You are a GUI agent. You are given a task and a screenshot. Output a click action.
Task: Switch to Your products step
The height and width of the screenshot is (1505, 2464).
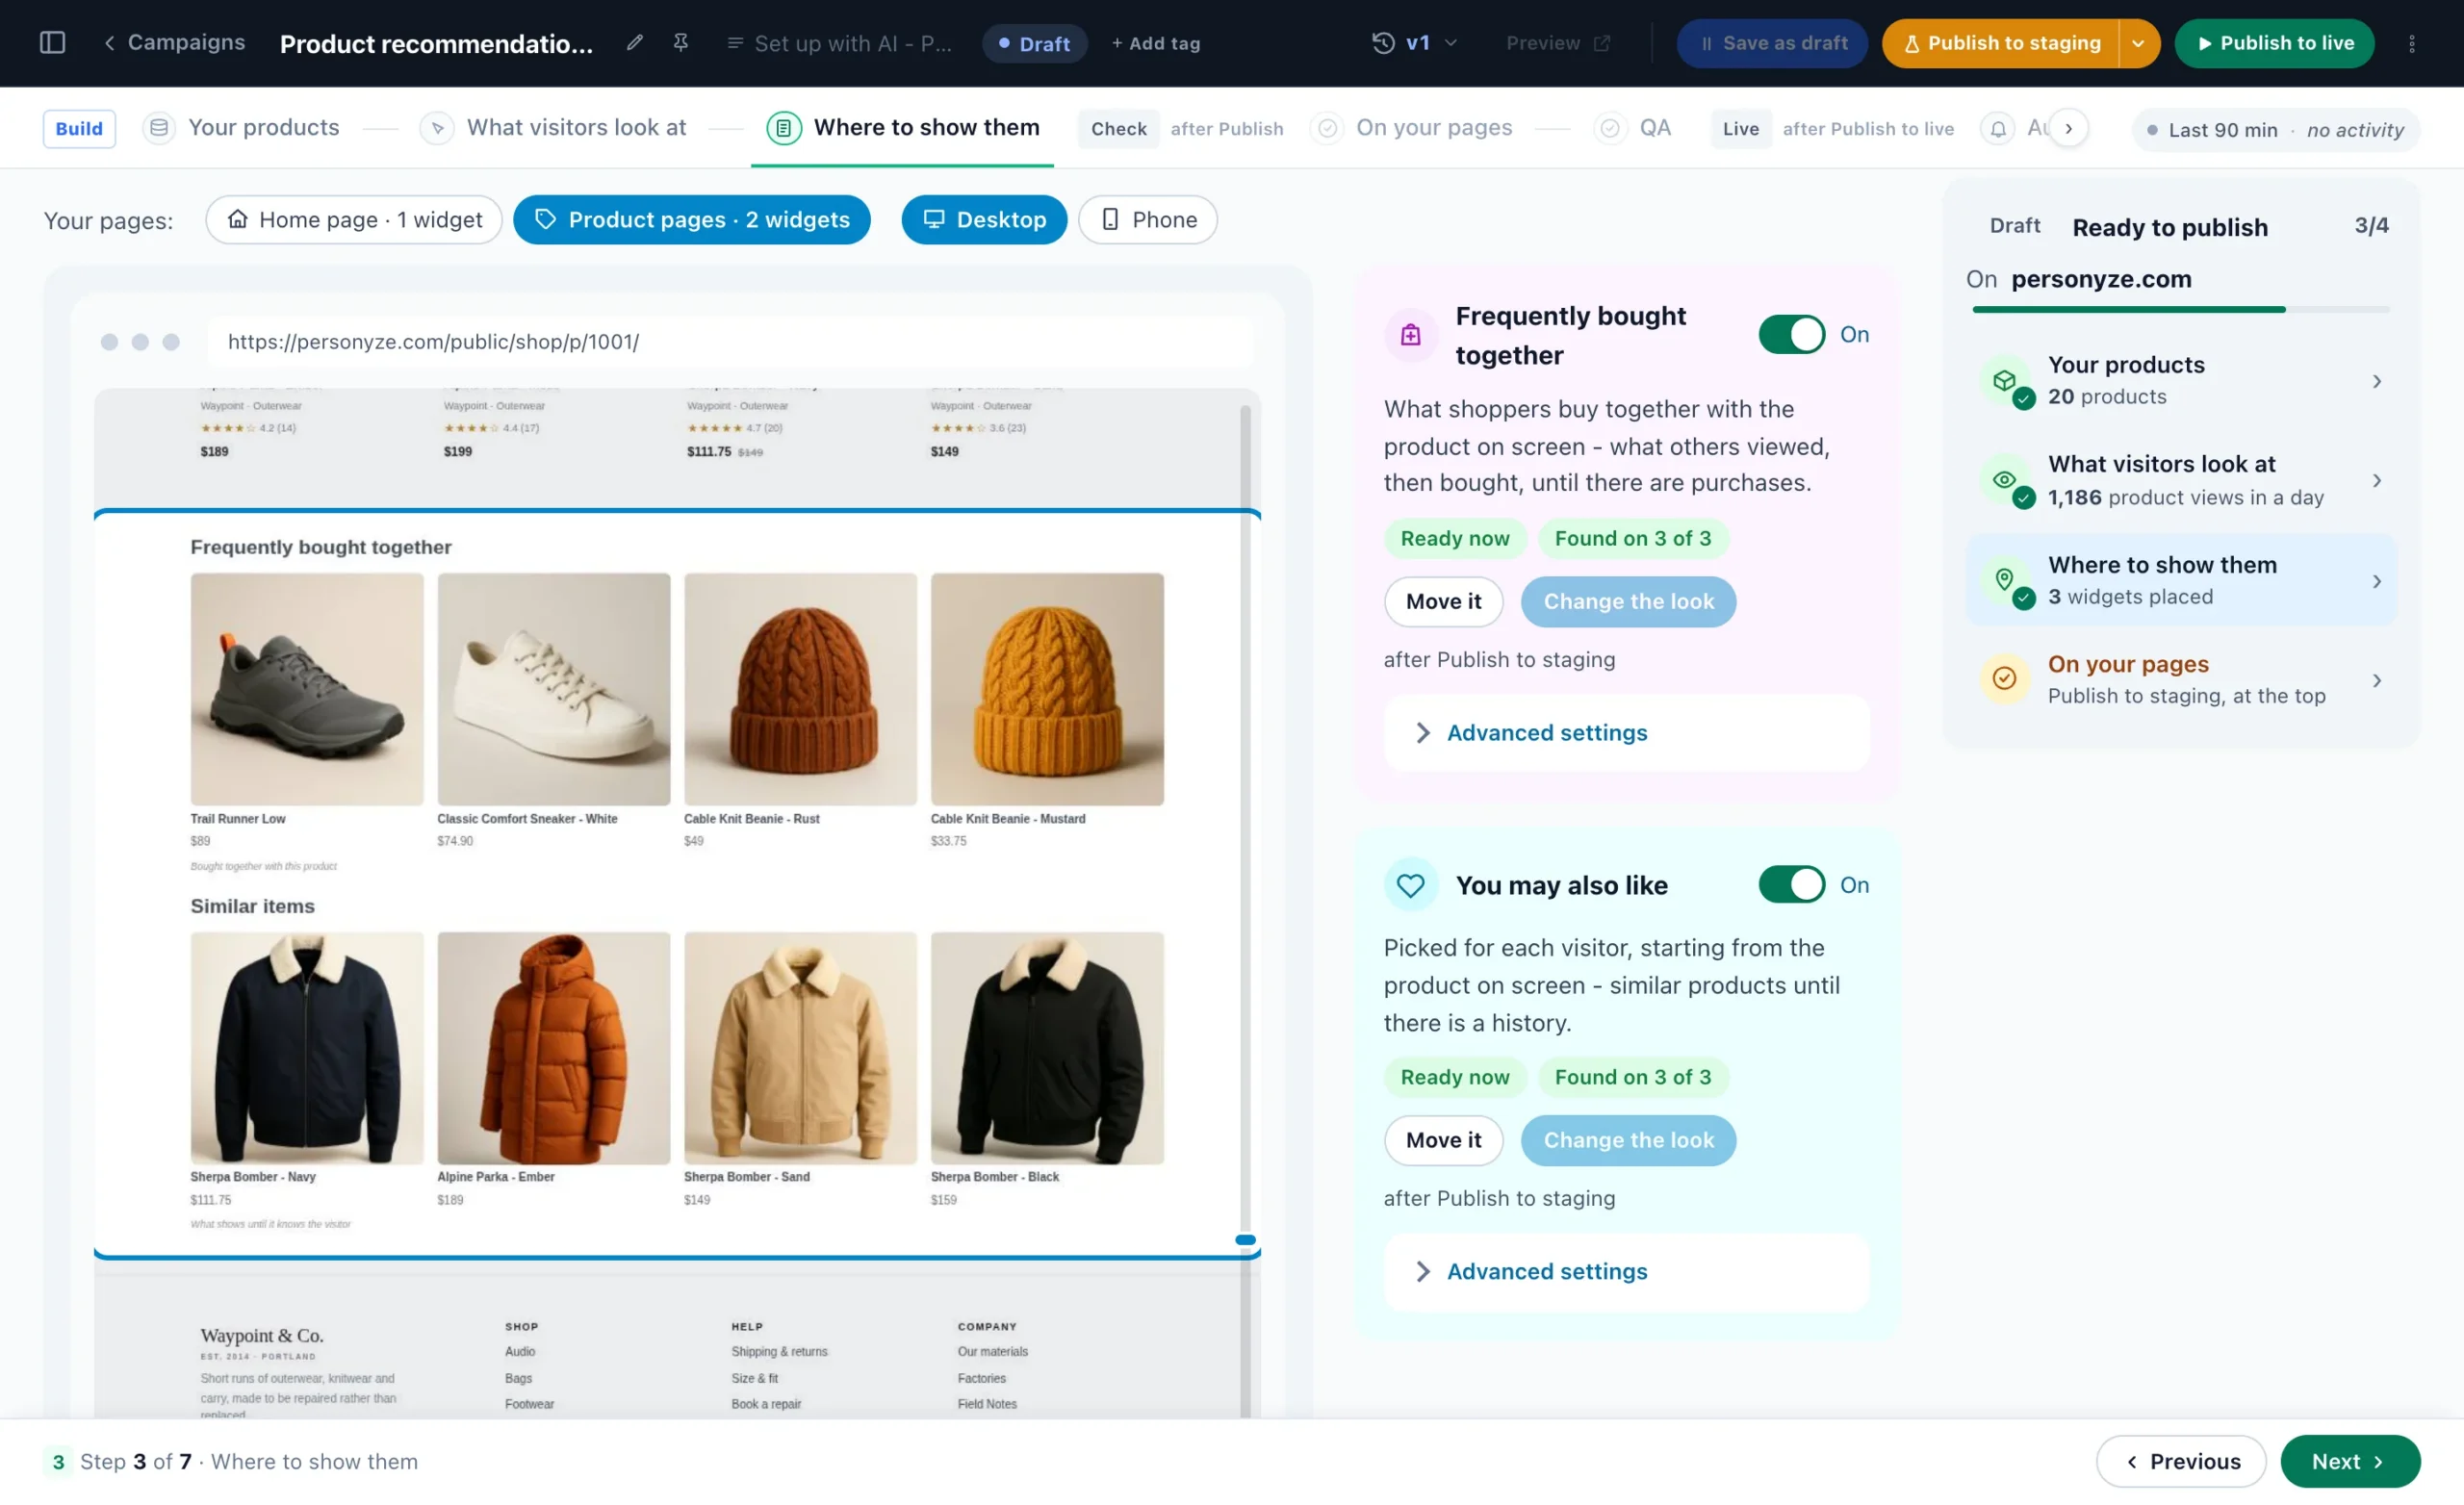coord(241,128)
